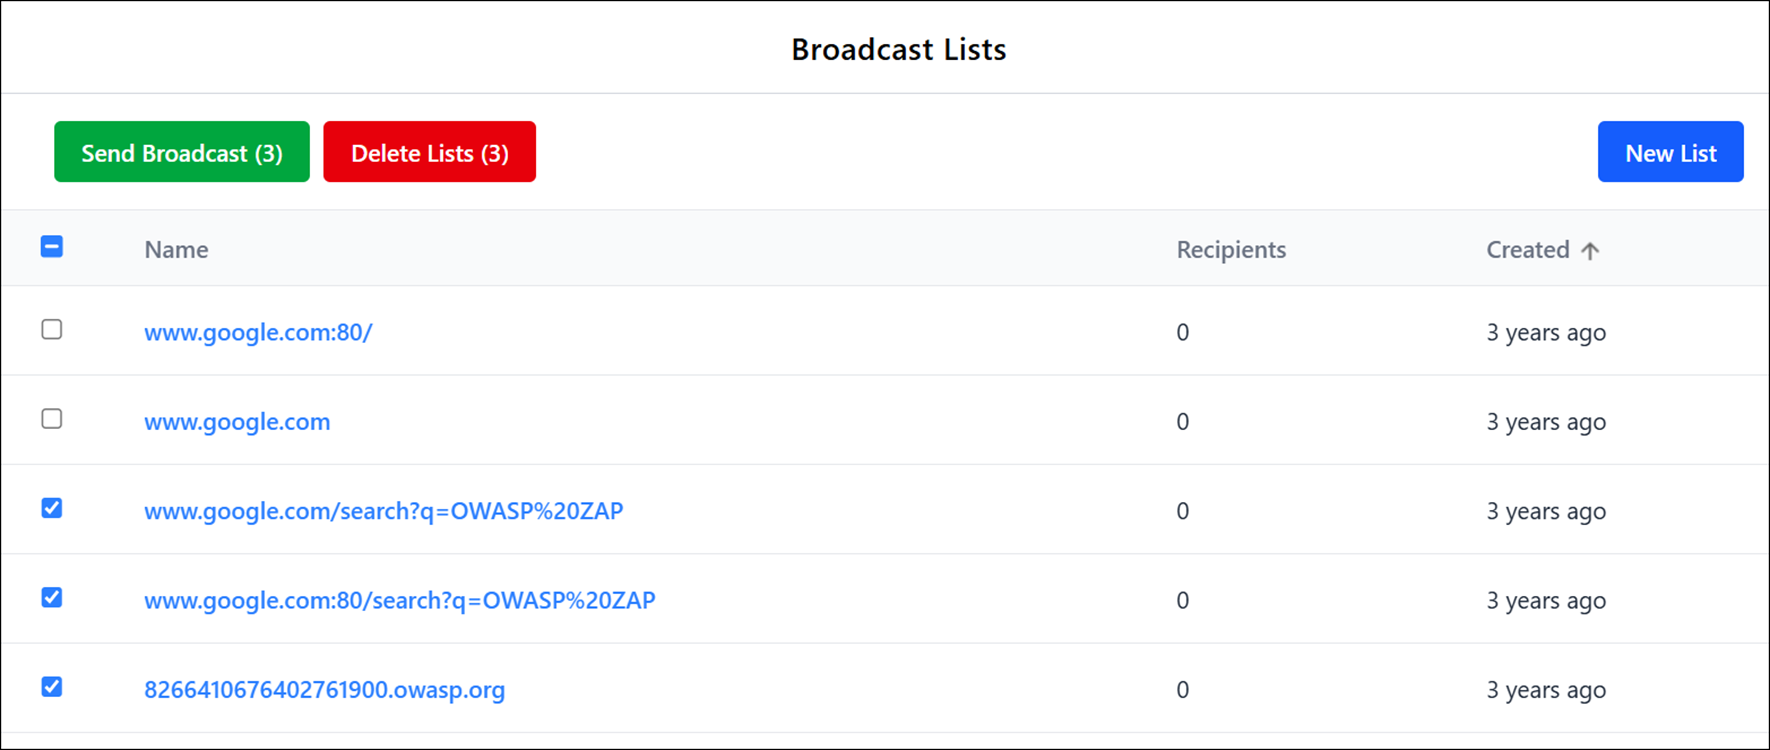Open the www.google.com:80/ list link

tap(258, 332)
